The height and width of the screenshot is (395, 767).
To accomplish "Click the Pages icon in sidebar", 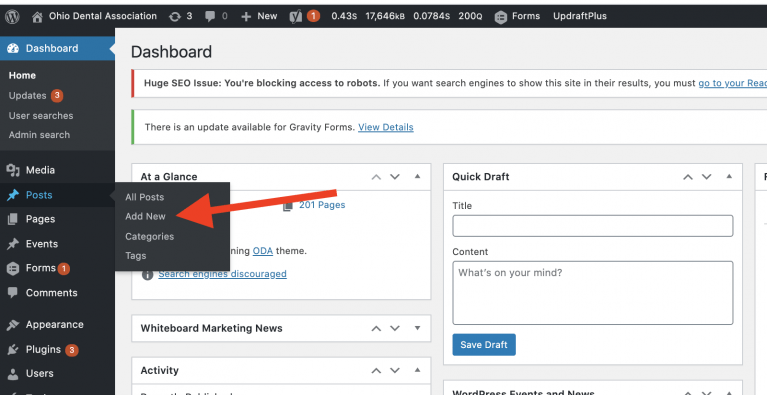I will point(13,219).
